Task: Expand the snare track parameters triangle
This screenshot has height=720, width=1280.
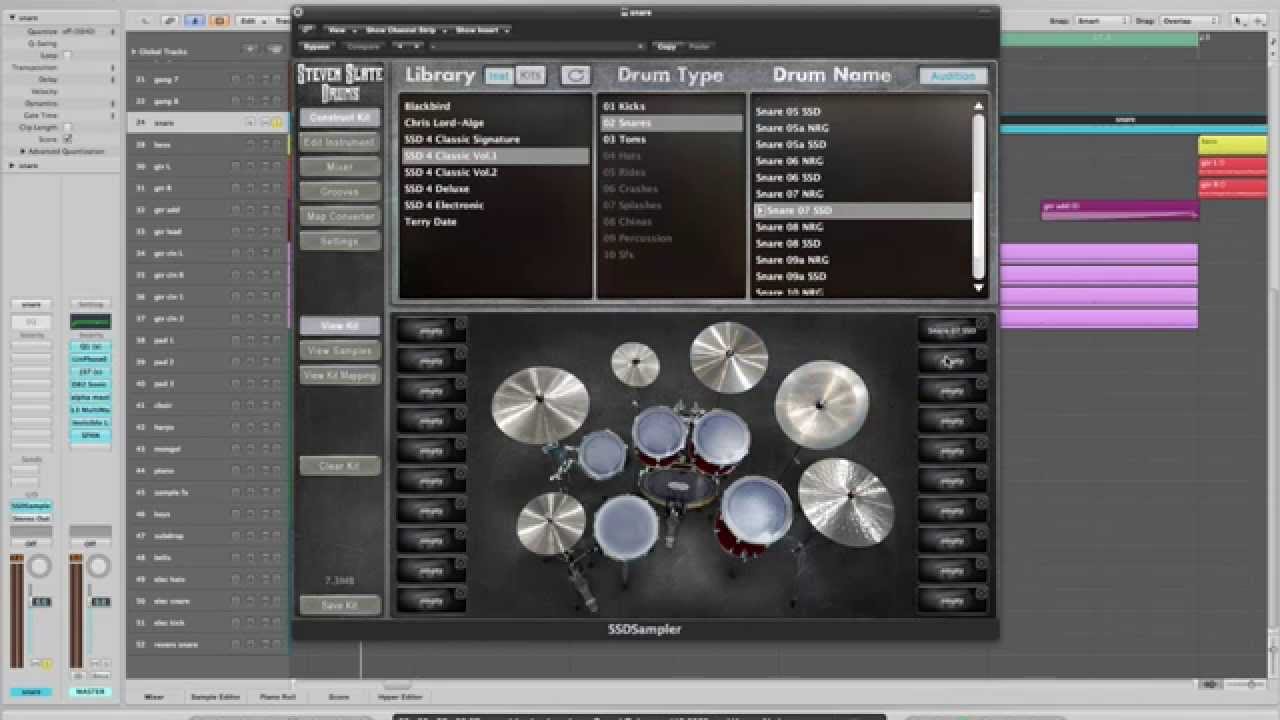Action: pos(10,165)
